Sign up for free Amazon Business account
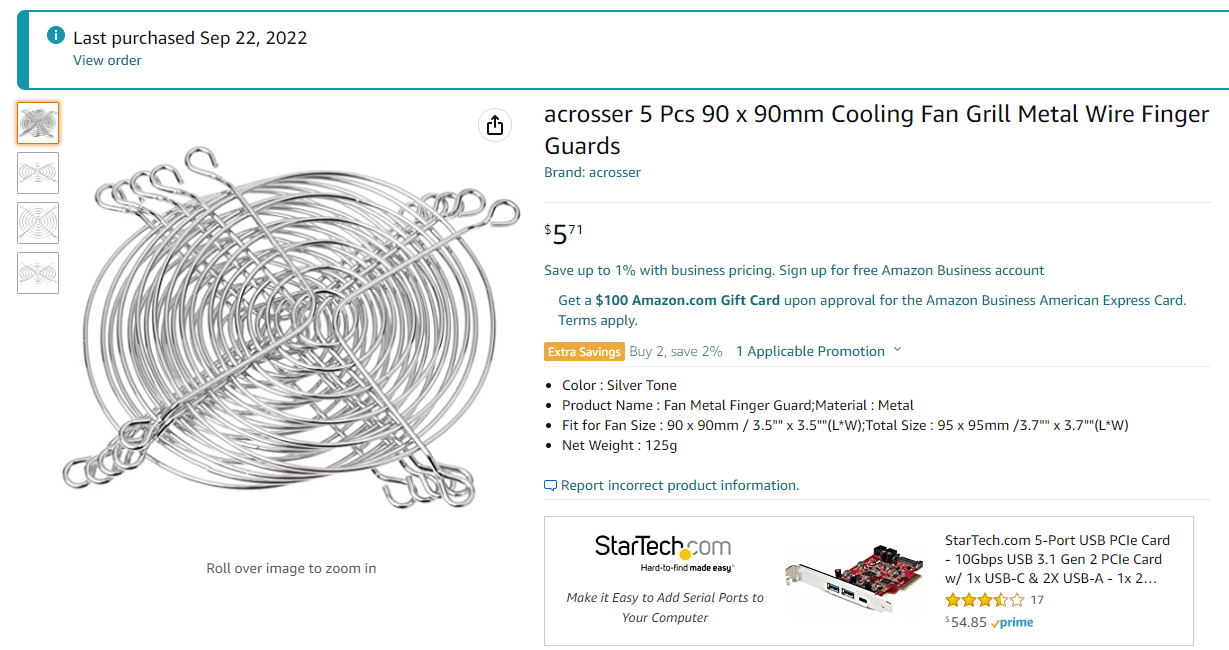 tap(911, 270)
